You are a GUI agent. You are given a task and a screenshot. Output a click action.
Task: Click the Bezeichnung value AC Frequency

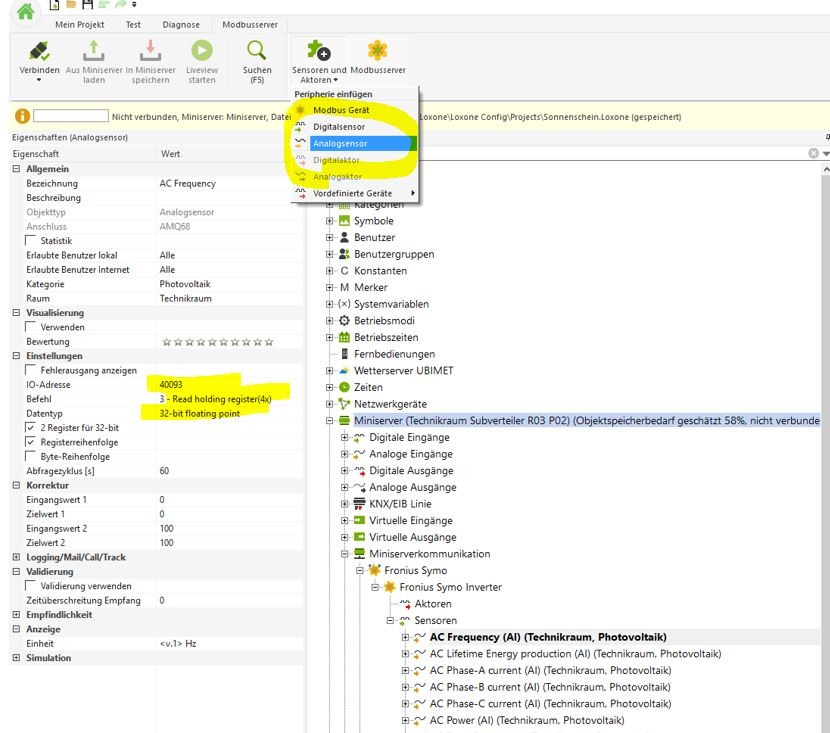tap(187, 184)
